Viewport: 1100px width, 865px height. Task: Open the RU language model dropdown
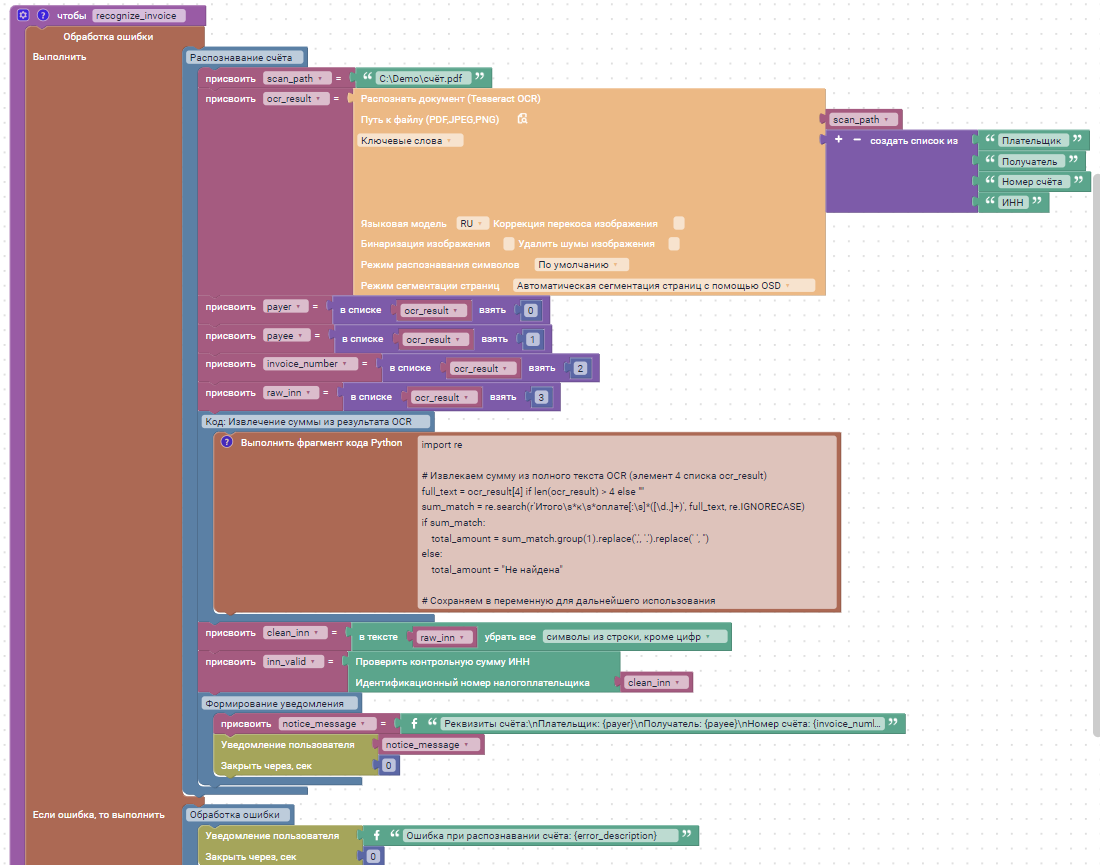click(x=471, y=223)
